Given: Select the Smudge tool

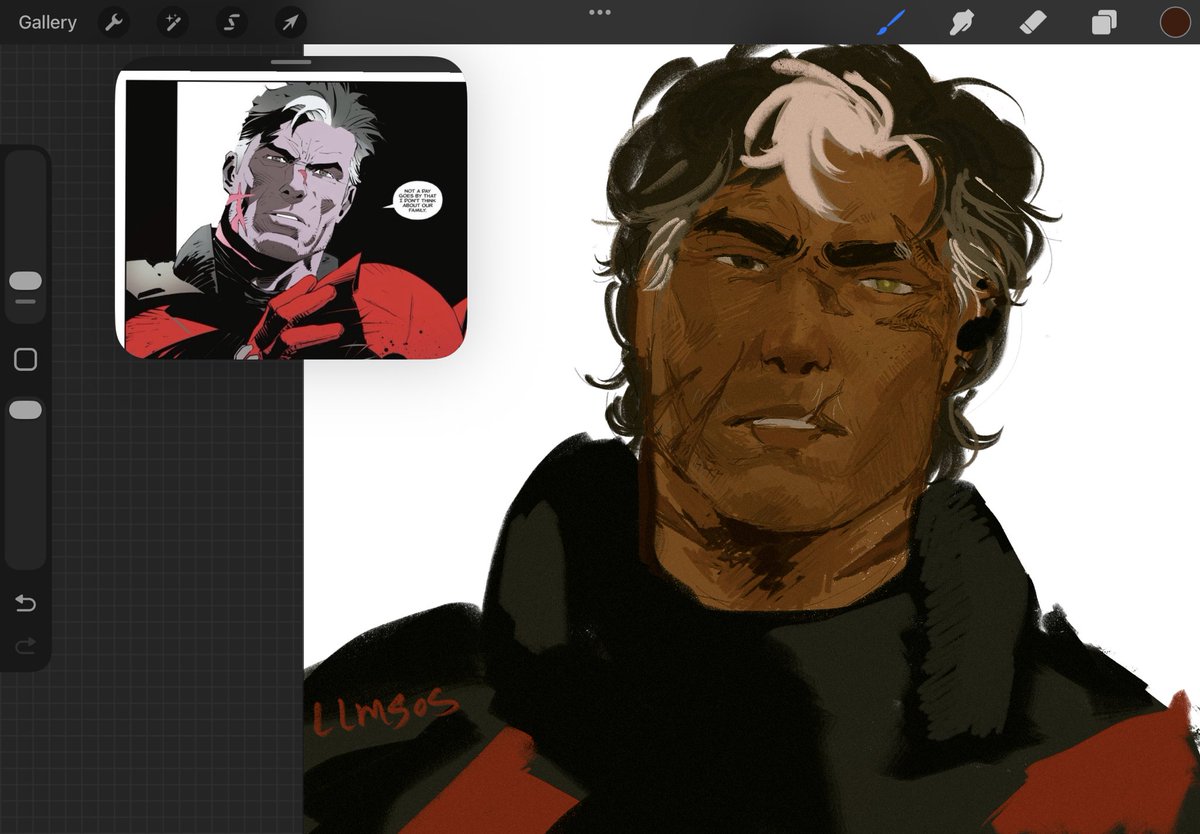Looking at the screenshot, I should (962, 22).
